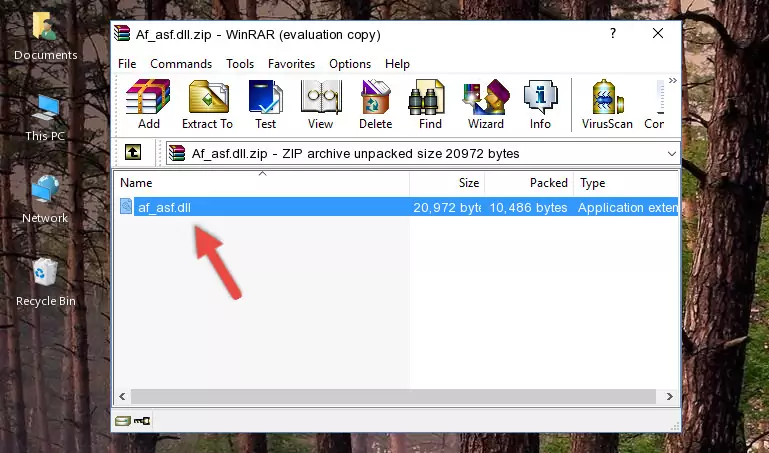Click the af_asf.dll file icon
This screenshot has height=453, width=769.
coord(126,207)
